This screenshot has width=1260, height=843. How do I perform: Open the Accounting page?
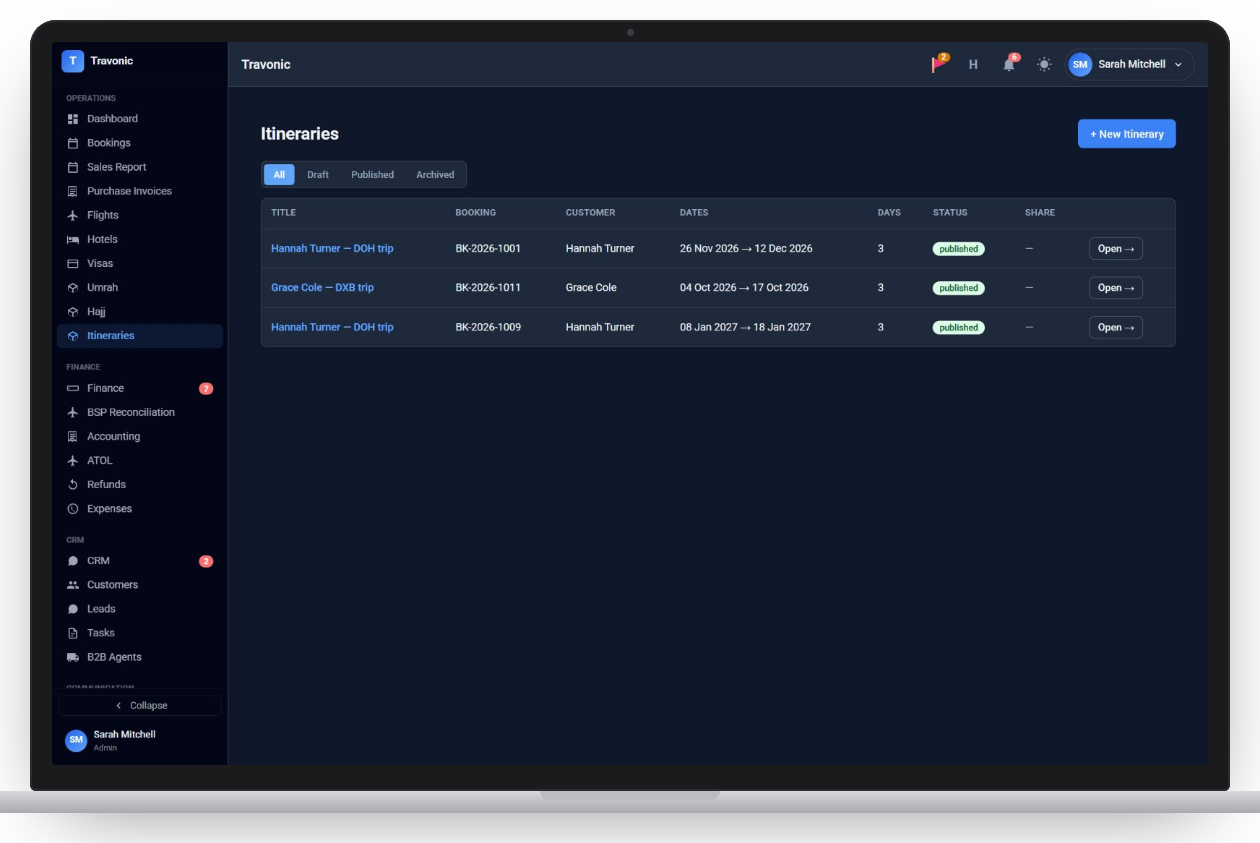(x=140, y=436)
